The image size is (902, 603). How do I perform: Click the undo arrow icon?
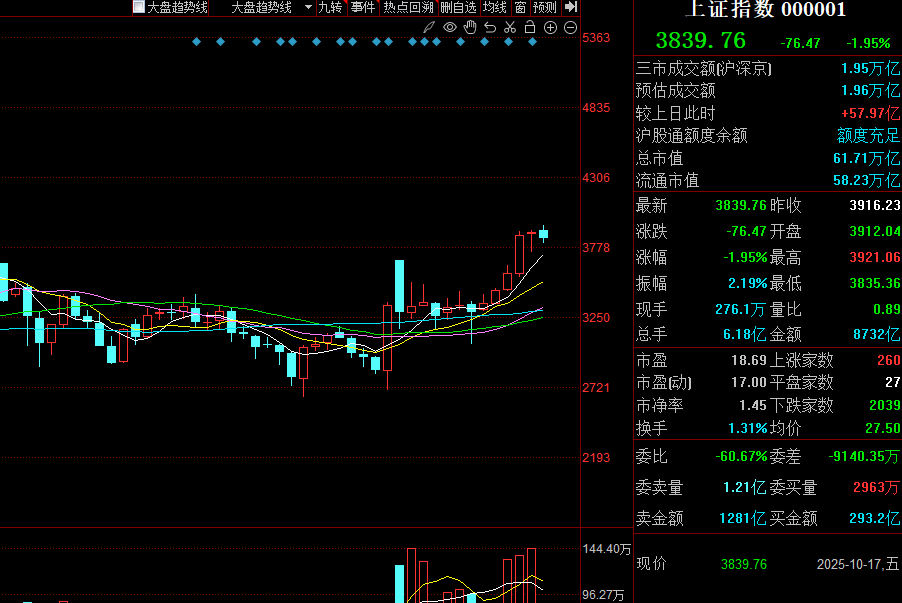click(489, 27)
